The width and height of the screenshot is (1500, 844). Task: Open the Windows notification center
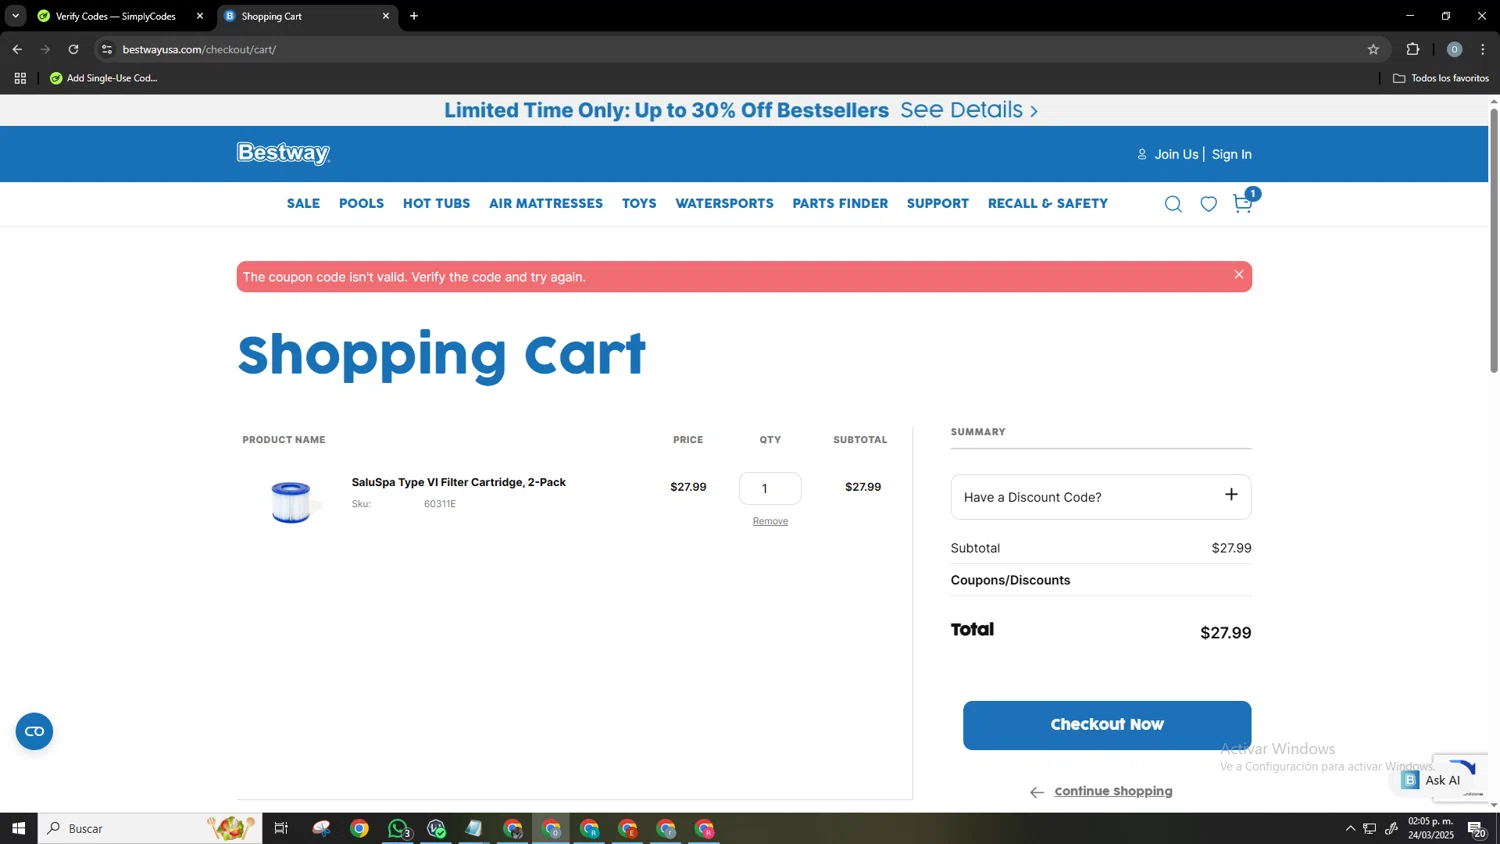click(x=1476, y=828)
